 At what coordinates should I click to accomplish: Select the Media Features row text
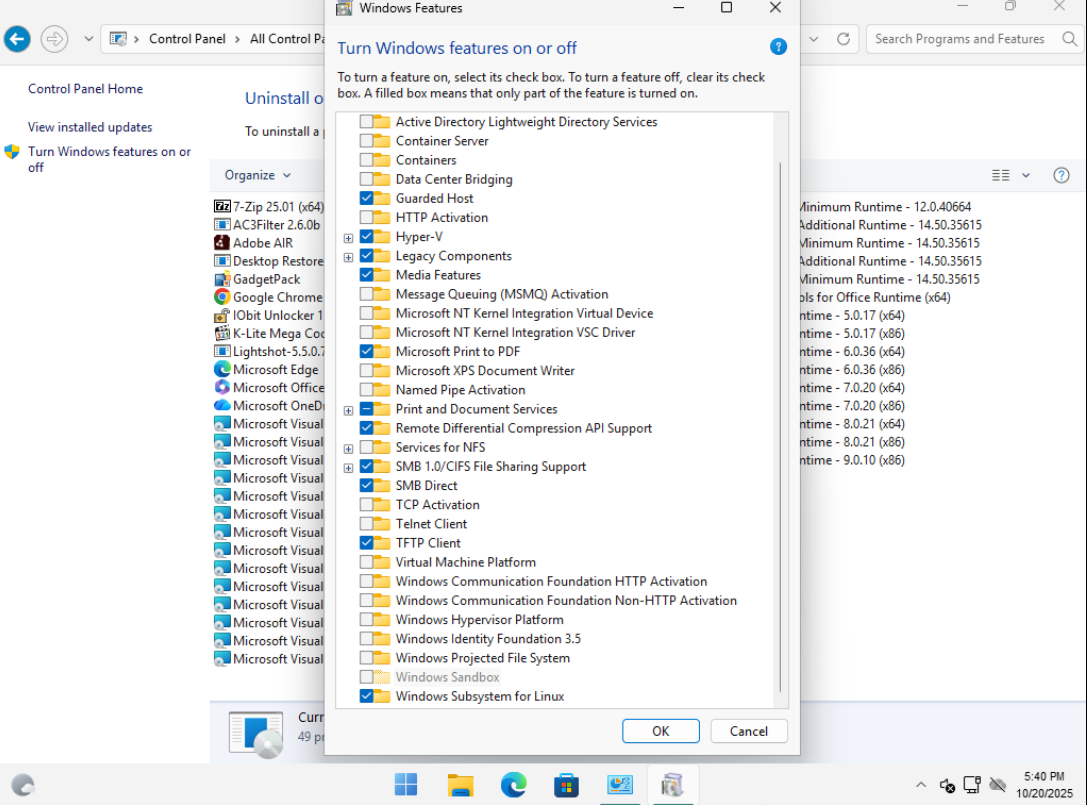438,275
